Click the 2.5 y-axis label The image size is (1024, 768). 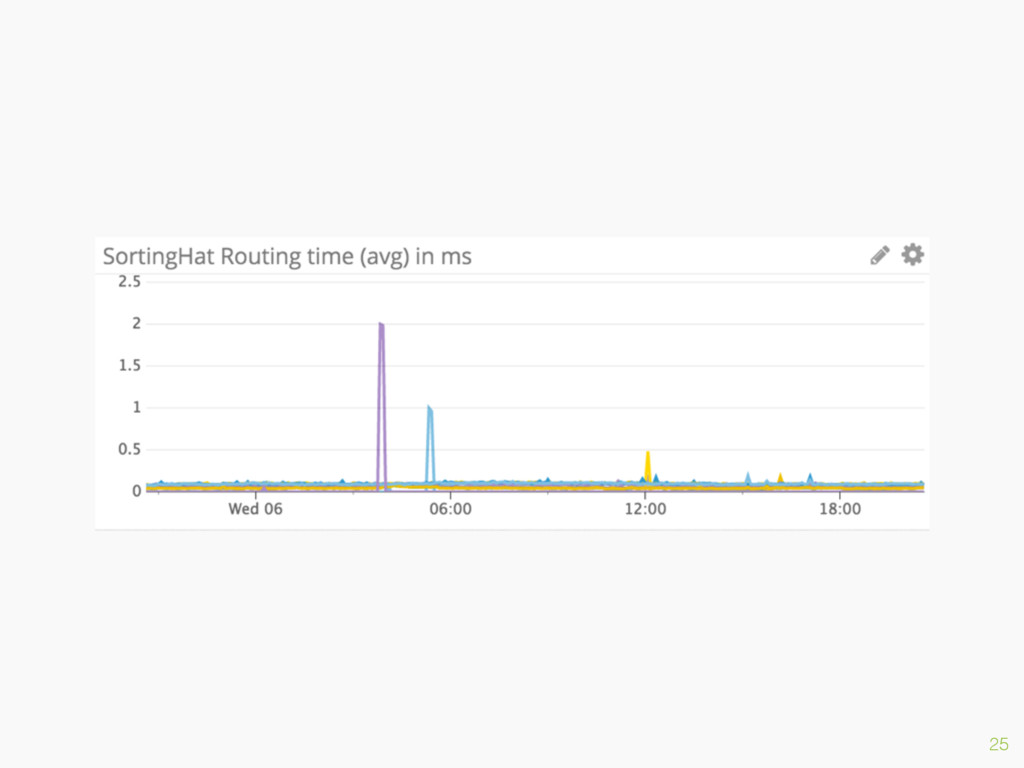click(129, 282)
